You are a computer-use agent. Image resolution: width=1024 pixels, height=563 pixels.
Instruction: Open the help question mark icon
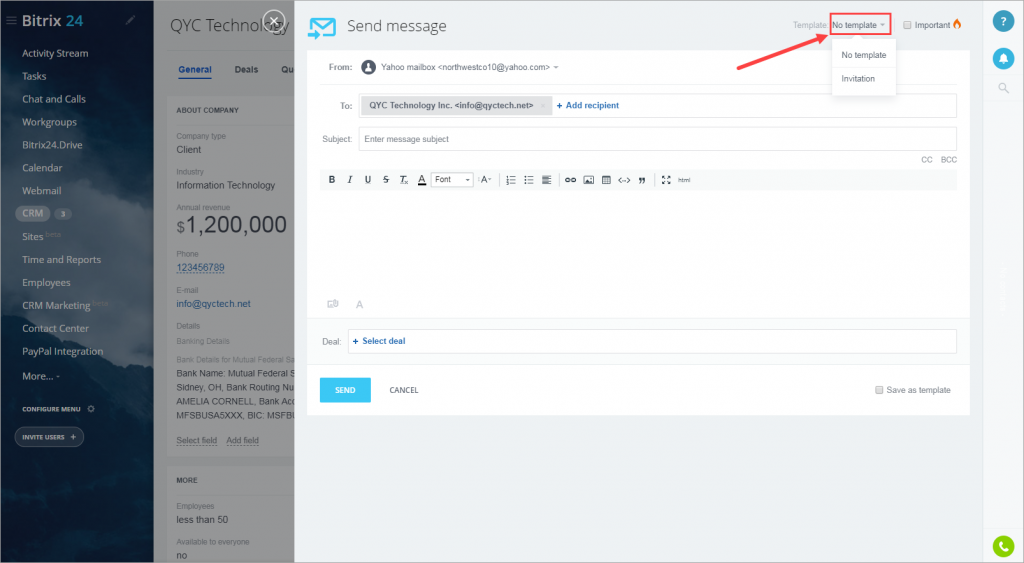tap(1003, 21)
